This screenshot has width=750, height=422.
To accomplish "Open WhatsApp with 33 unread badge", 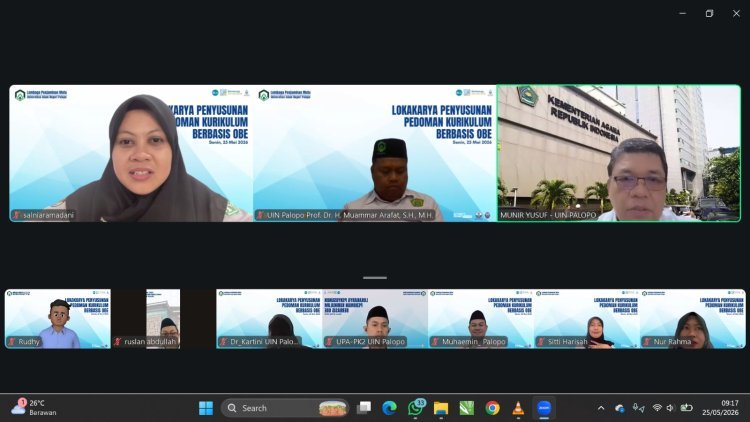I will point(415,408).
